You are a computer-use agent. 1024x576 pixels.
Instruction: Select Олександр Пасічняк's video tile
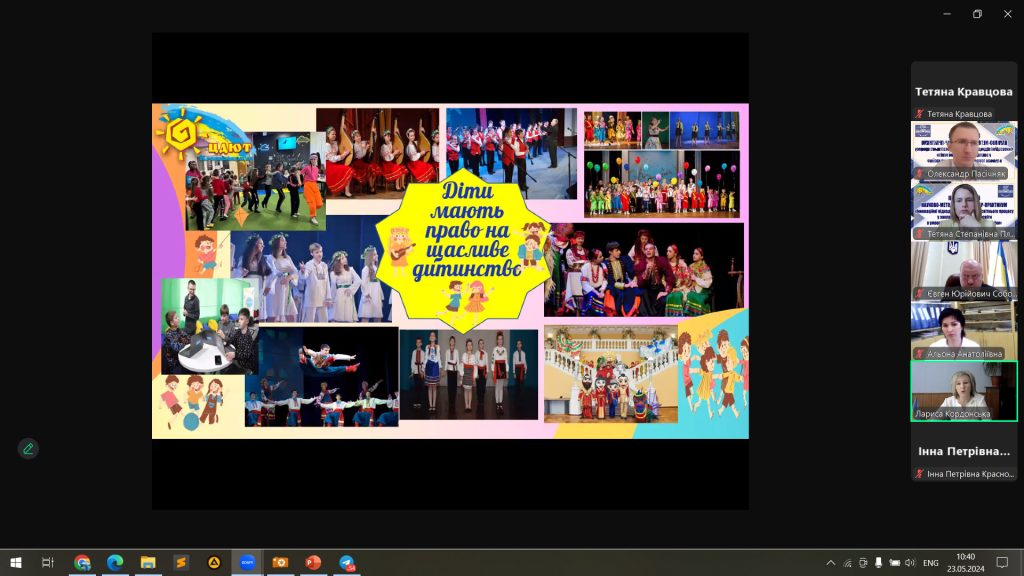(x=963, y=150)
